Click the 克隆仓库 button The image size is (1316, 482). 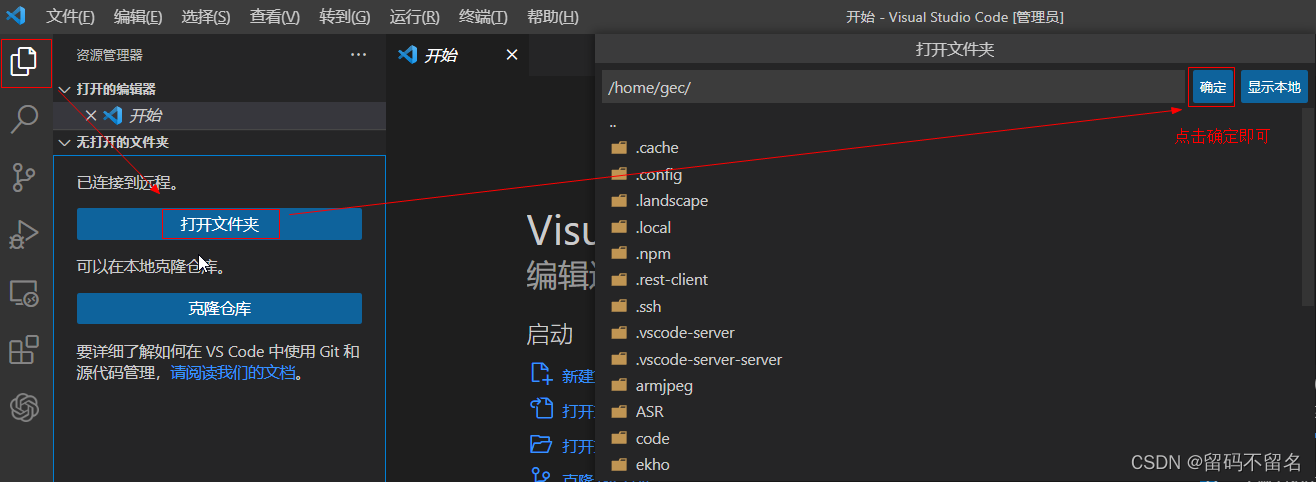coord(219,308)
